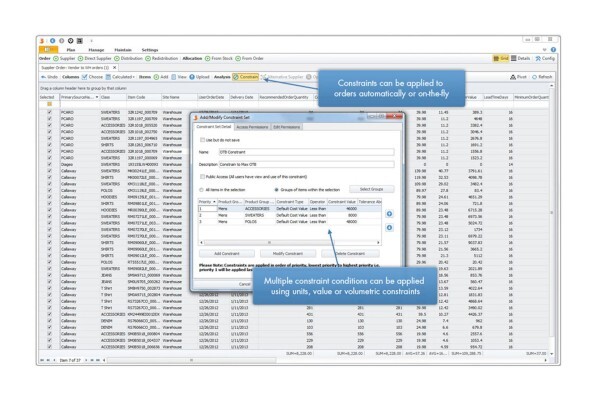Click the blue circular icon in the title bar

[x=52, y=41]
